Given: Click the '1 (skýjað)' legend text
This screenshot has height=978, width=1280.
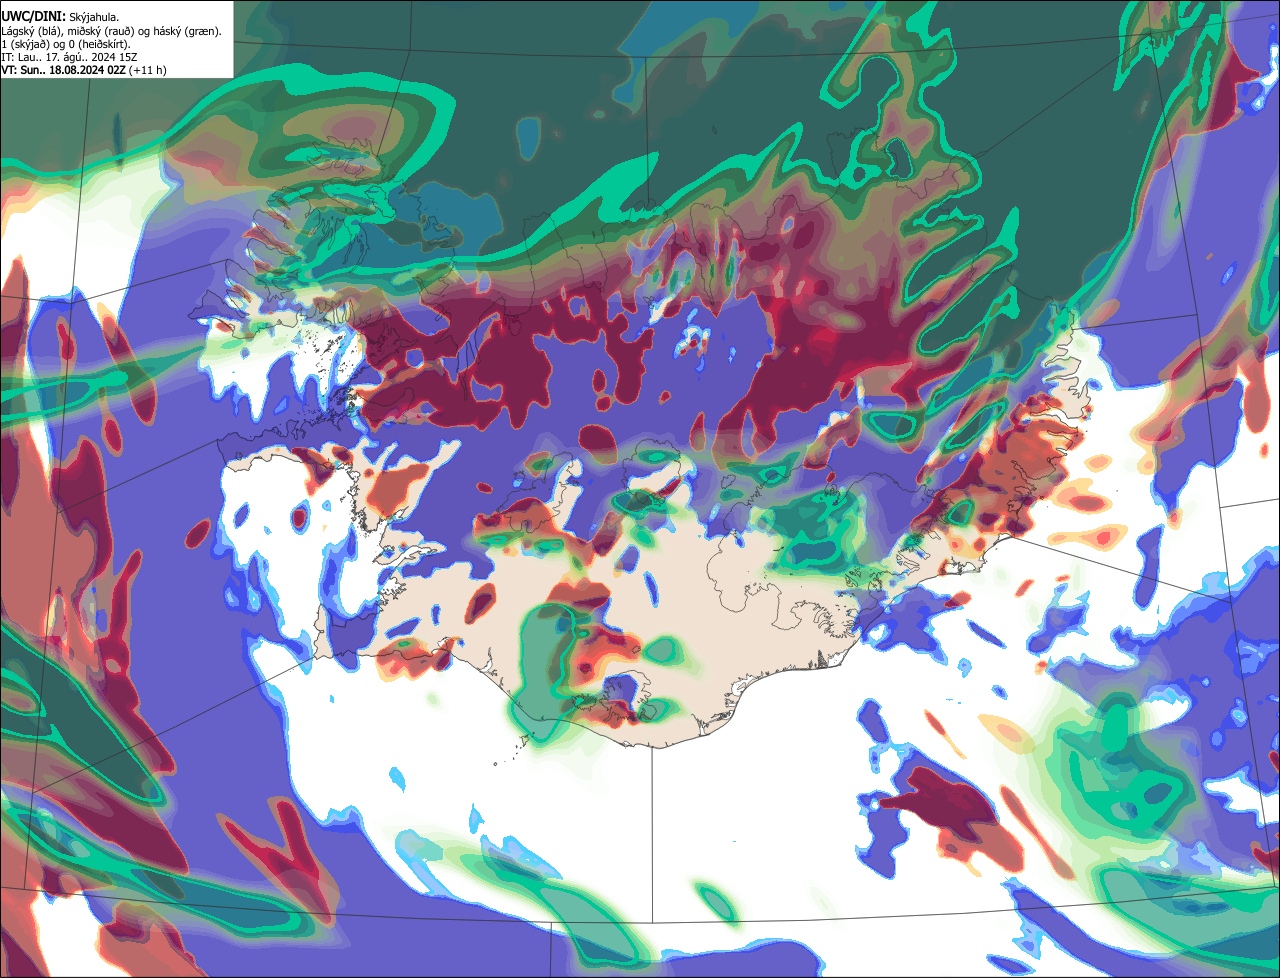Looking at the screenshot, I should [25, 45].
